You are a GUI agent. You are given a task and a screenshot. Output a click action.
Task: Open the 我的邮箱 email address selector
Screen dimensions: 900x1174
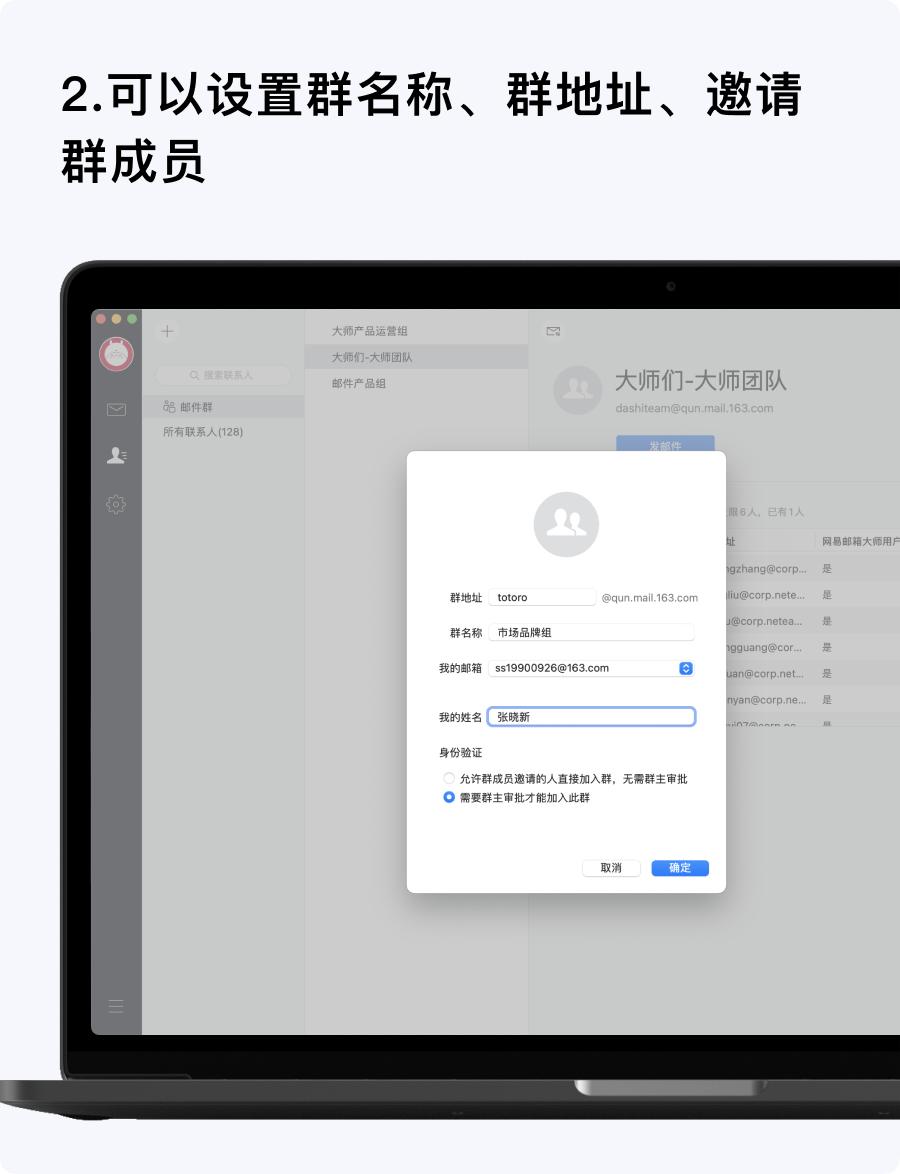click(x=685, y=667)
